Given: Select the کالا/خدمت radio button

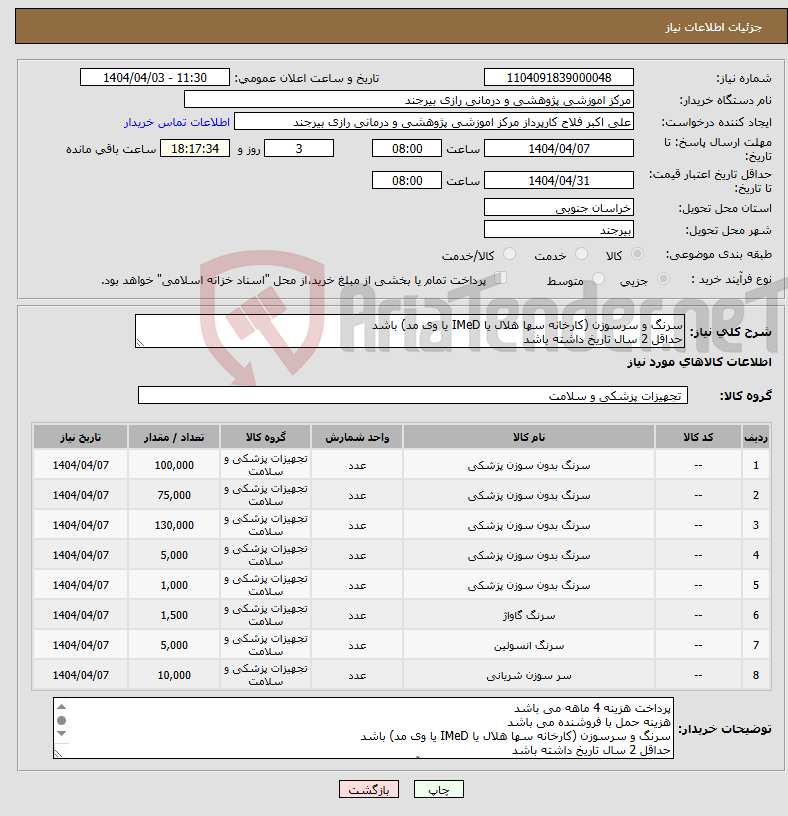Looking at the screenshot, I should 509,254.
